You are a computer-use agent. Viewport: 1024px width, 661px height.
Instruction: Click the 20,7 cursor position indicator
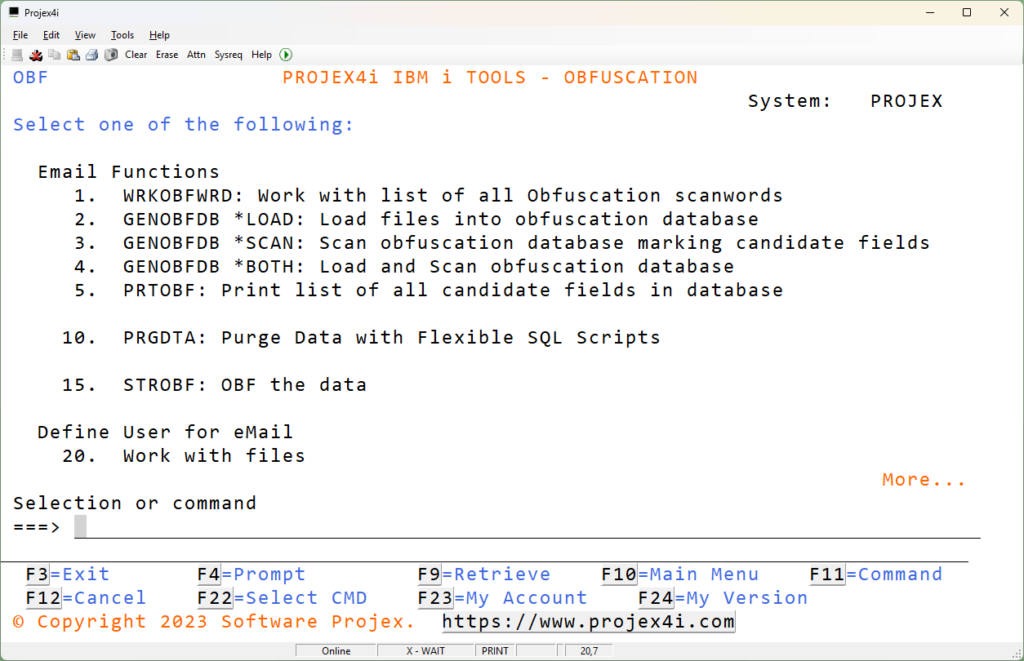coord(589,651)
